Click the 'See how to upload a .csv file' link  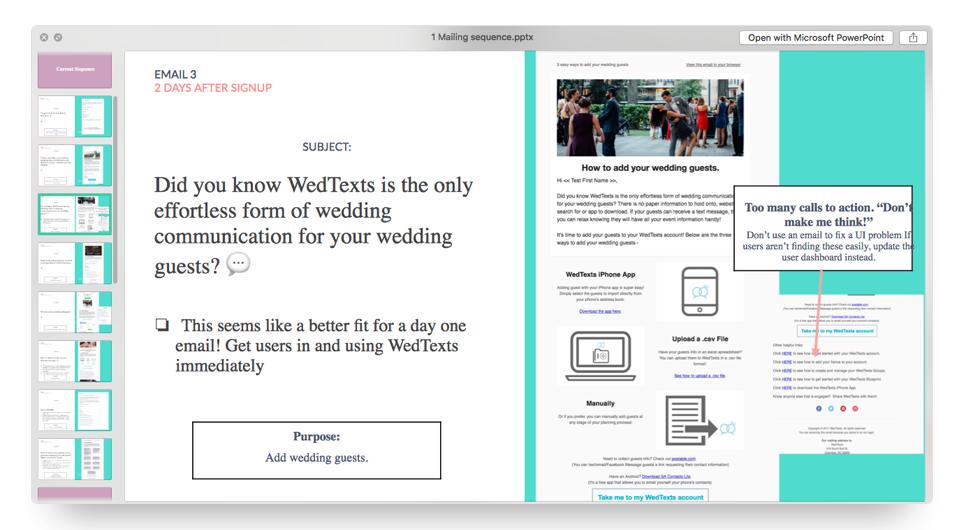tap(700, 376)
